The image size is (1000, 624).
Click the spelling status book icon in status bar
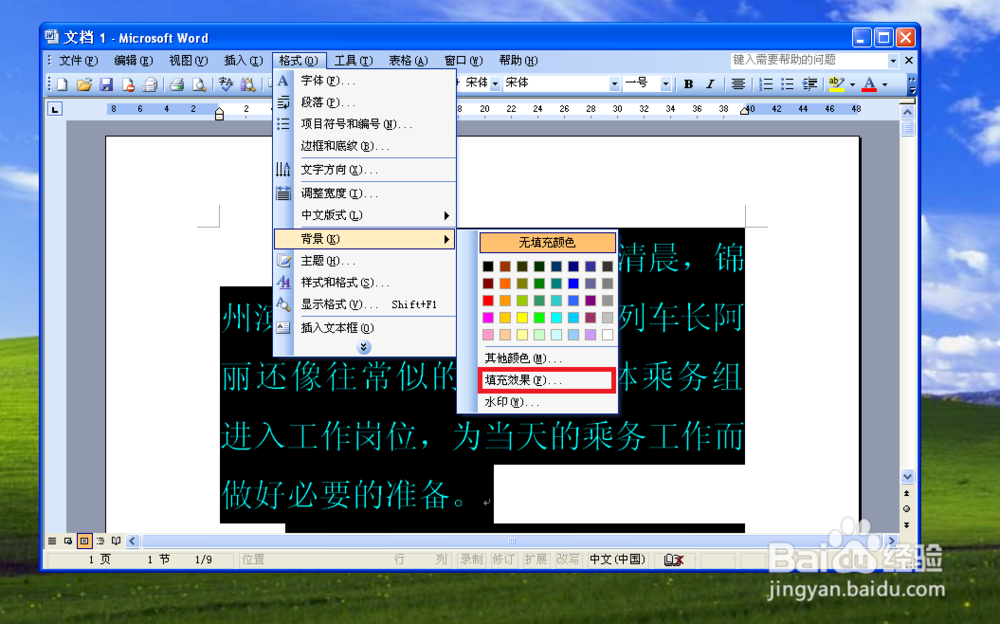pos(673,560)
